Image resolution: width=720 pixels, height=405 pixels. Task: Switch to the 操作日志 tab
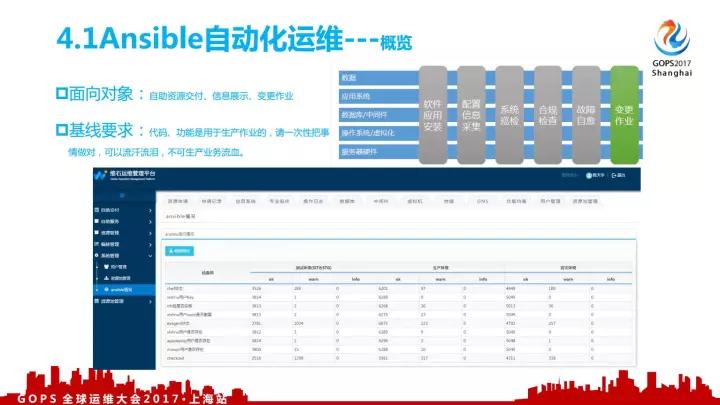click(313, 201)
